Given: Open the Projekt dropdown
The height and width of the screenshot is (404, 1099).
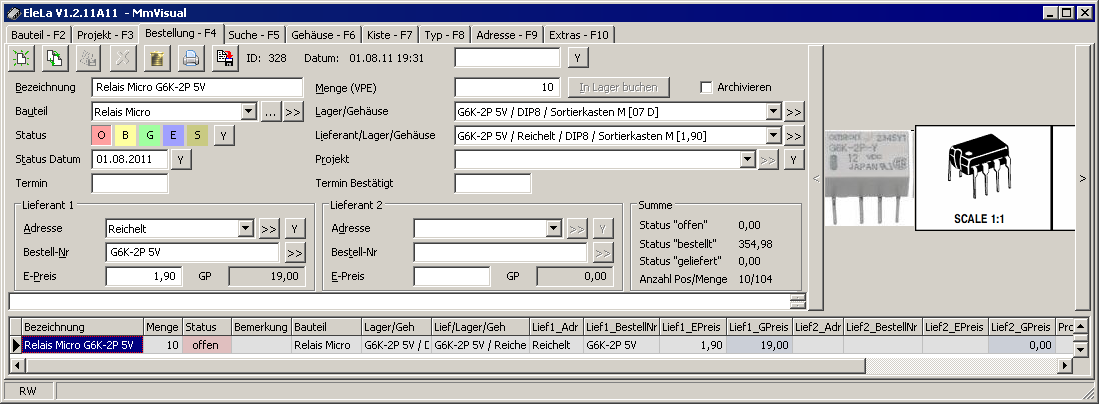Looking at the screenshot, I should click(746, 159).
